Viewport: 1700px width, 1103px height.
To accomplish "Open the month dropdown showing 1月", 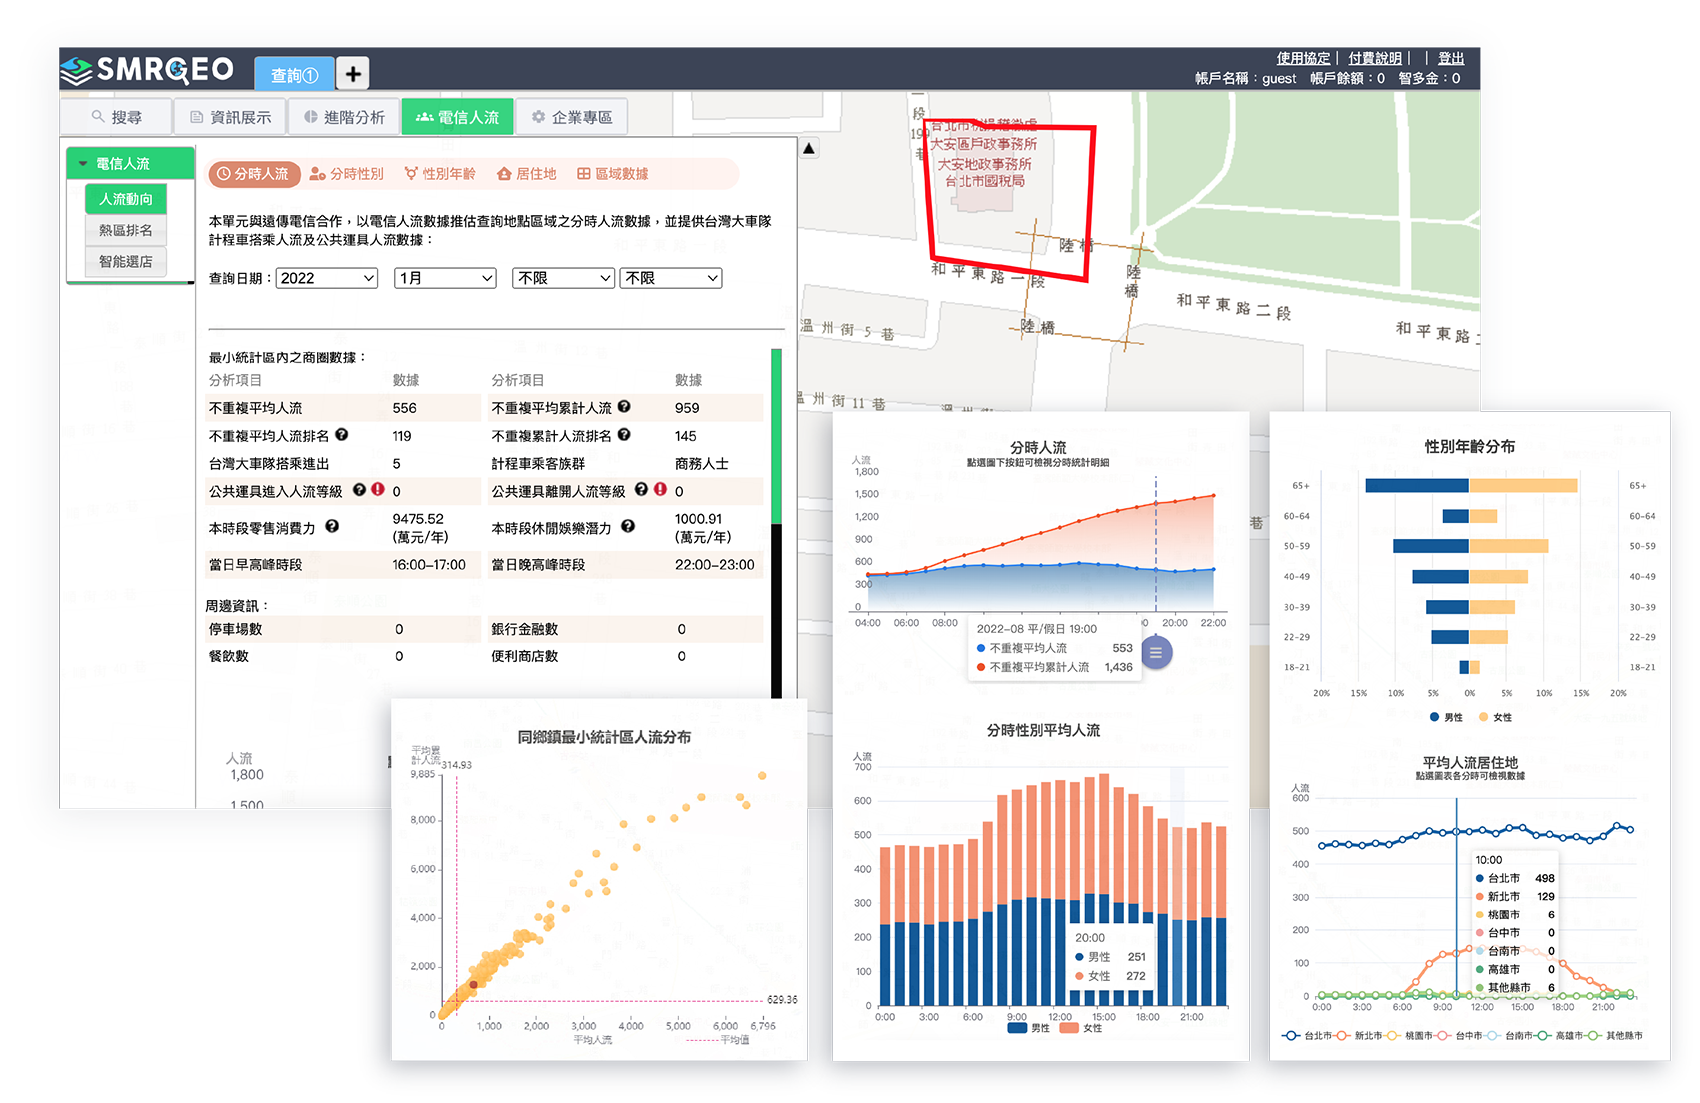I will (445, 278).
